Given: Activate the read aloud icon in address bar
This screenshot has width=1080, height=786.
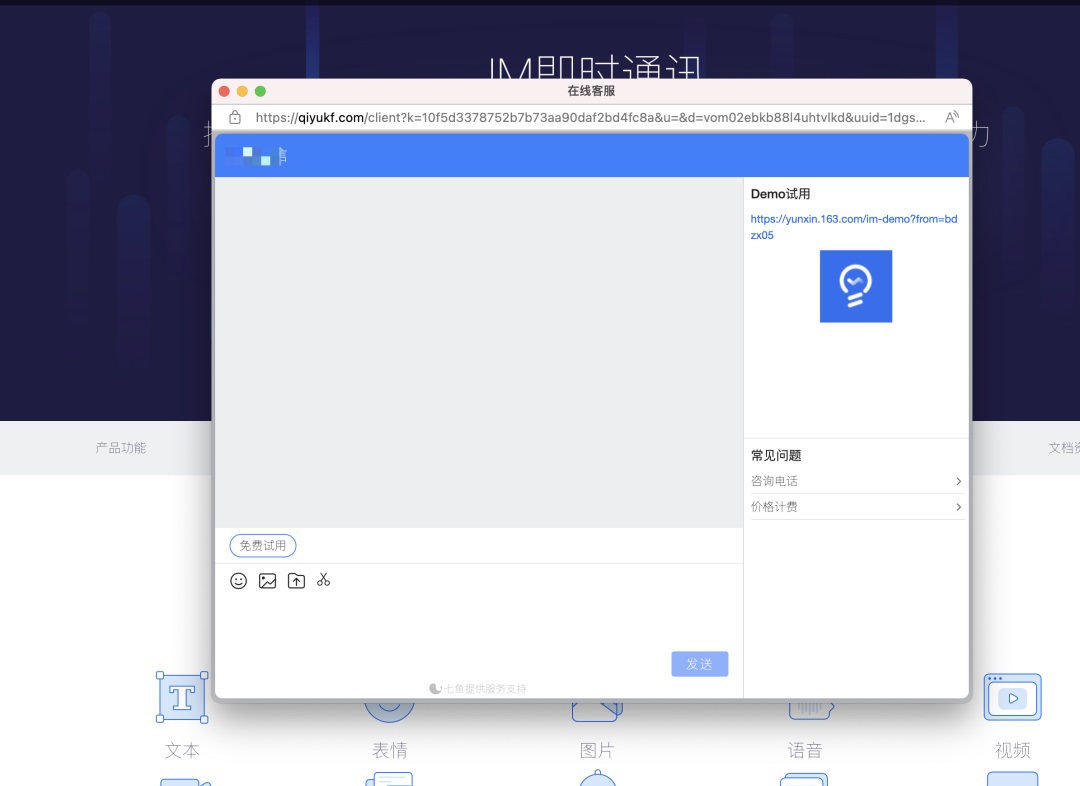Looking at the screenshot, I should point(952,117).
